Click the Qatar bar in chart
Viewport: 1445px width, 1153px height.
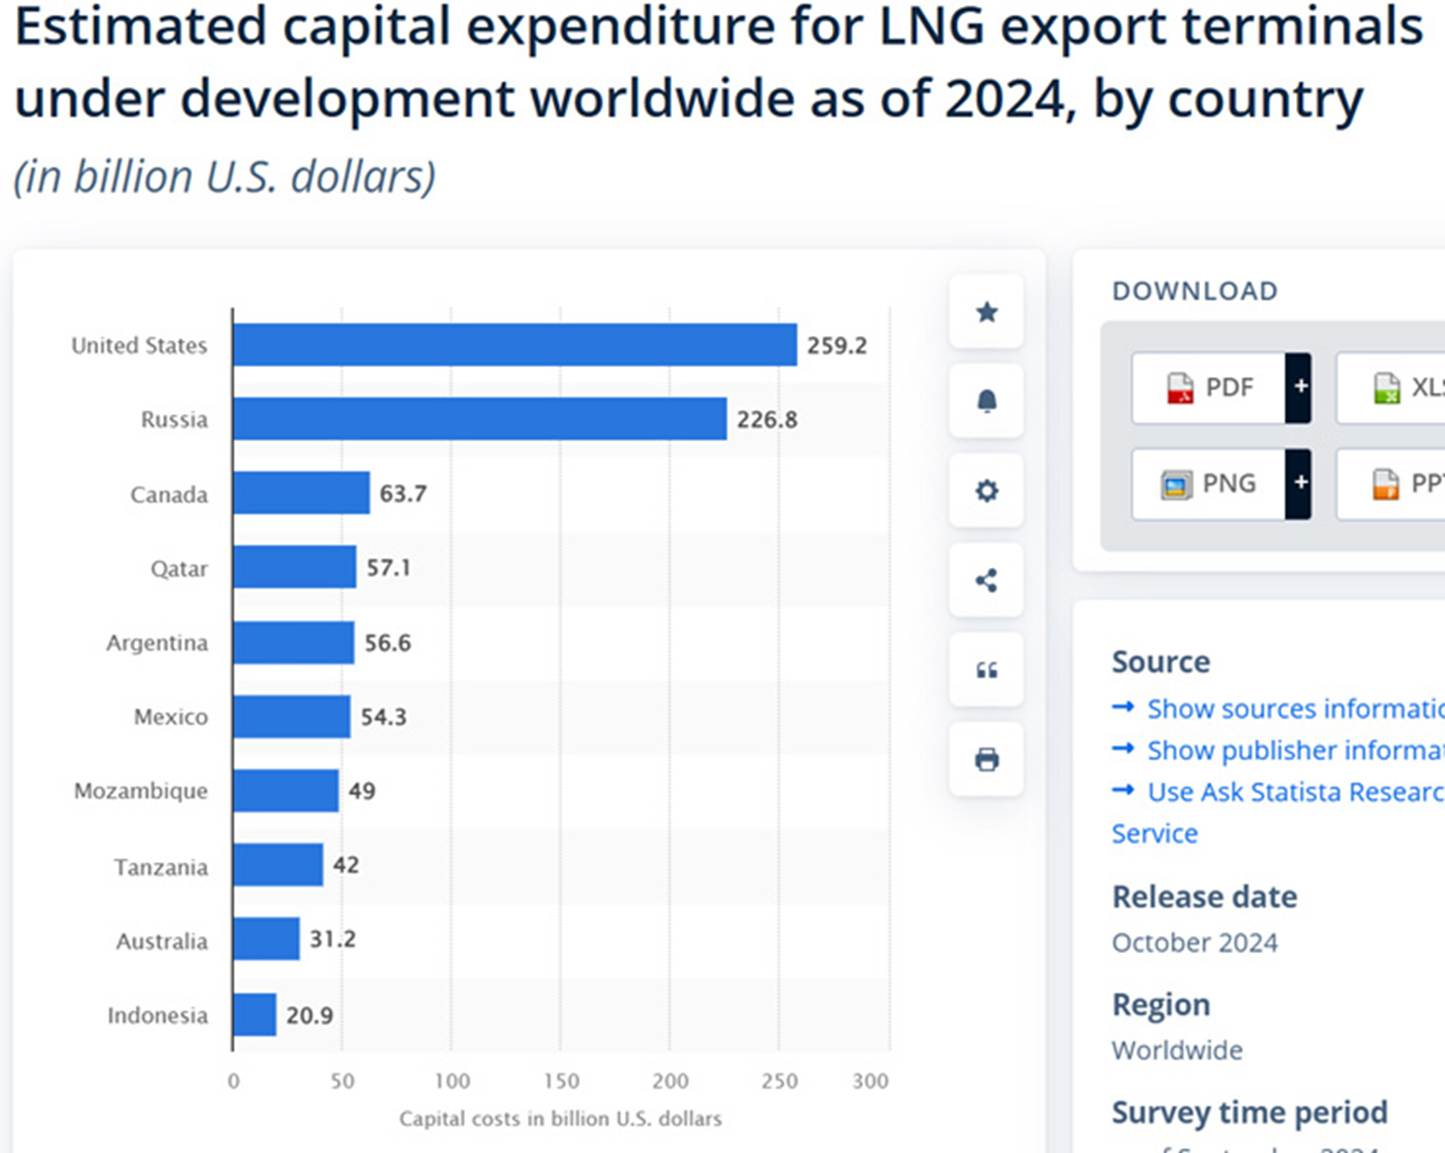pyautogui.click(x=294, y=567)
